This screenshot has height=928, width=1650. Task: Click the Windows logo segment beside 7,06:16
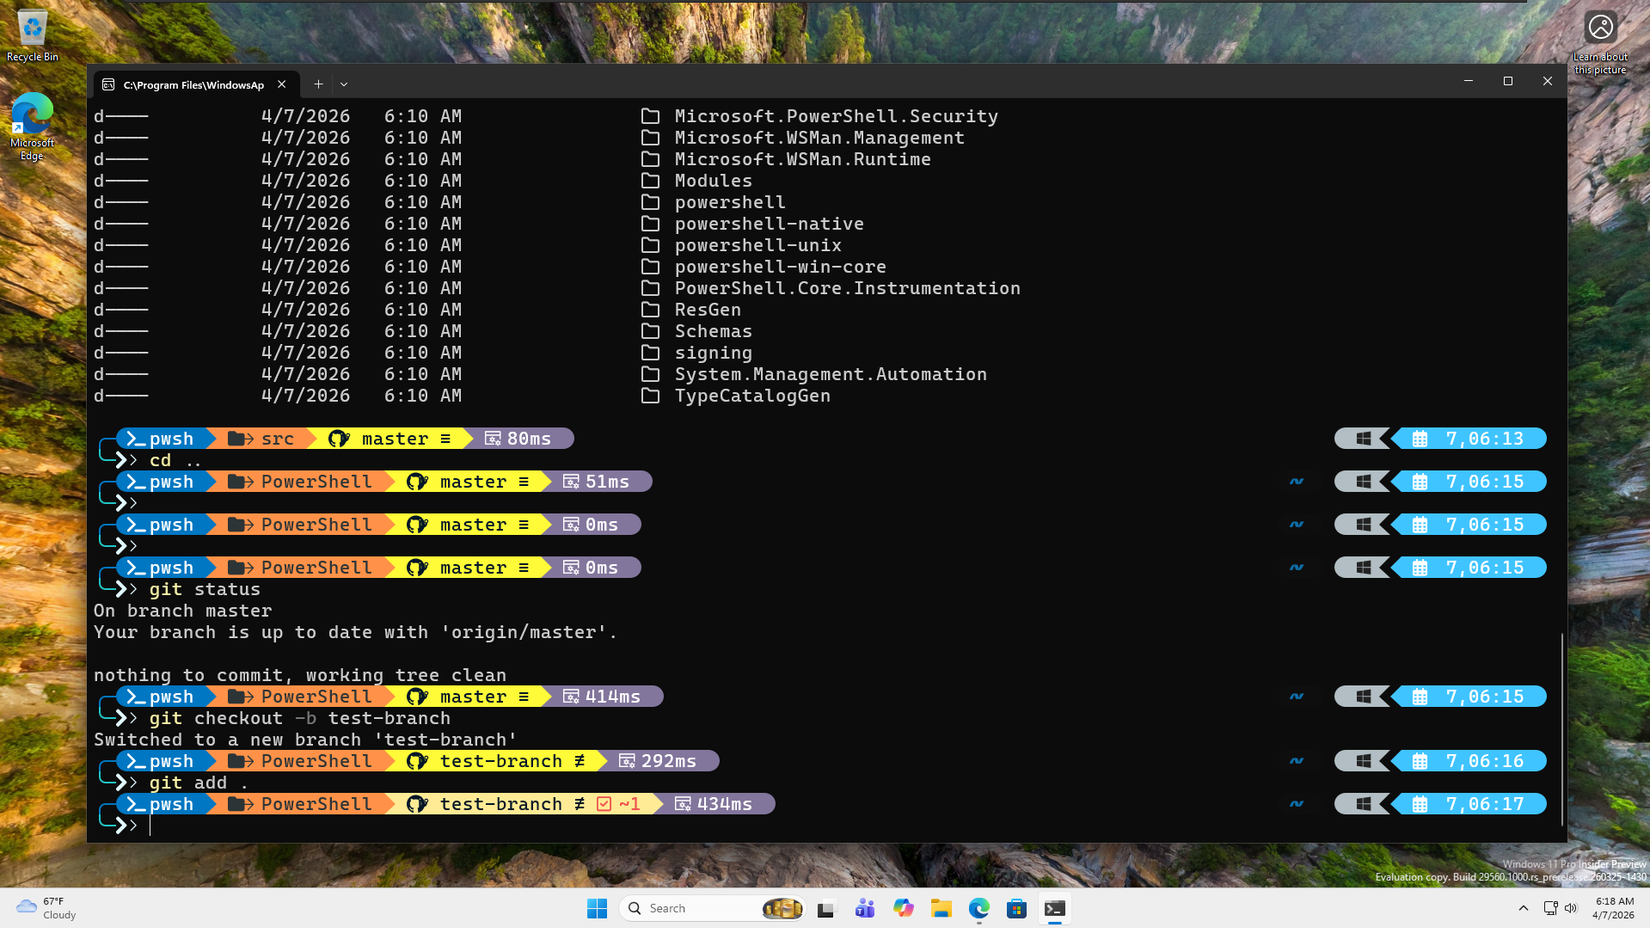pos(1363,761)
